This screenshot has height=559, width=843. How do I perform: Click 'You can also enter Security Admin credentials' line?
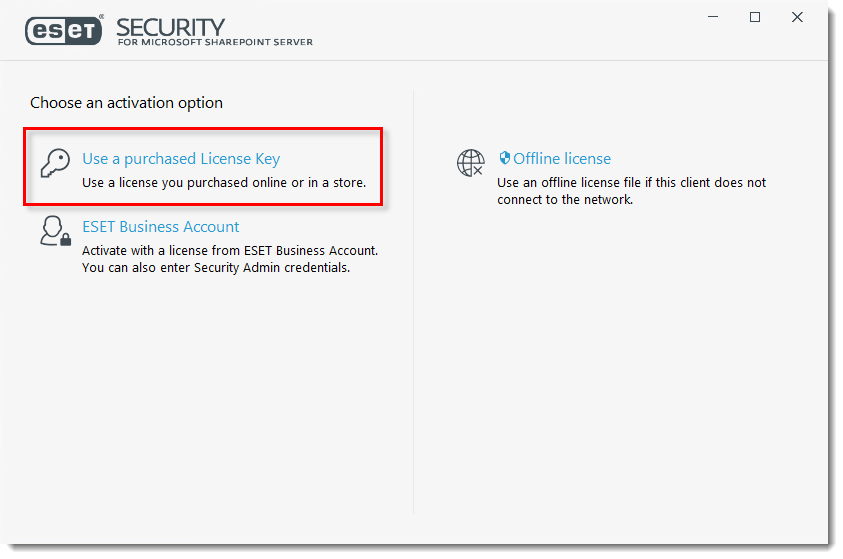tap(216, 268)
